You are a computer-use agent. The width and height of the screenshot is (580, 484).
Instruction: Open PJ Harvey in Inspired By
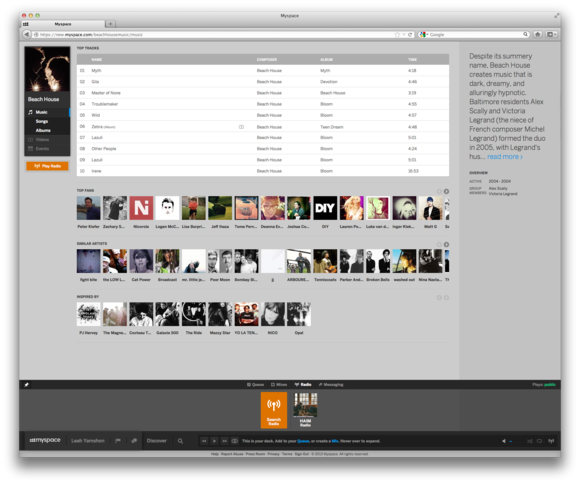tap(88, 314)
